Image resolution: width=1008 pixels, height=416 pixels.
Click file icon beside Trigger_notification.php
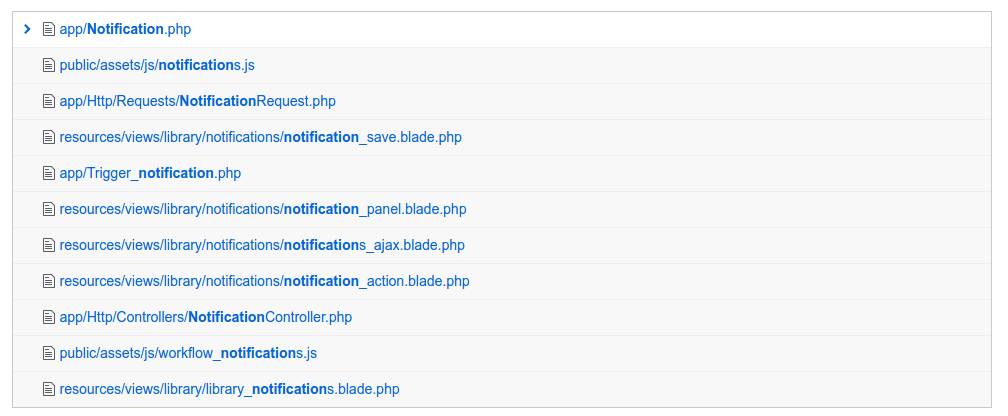(48, 174)
